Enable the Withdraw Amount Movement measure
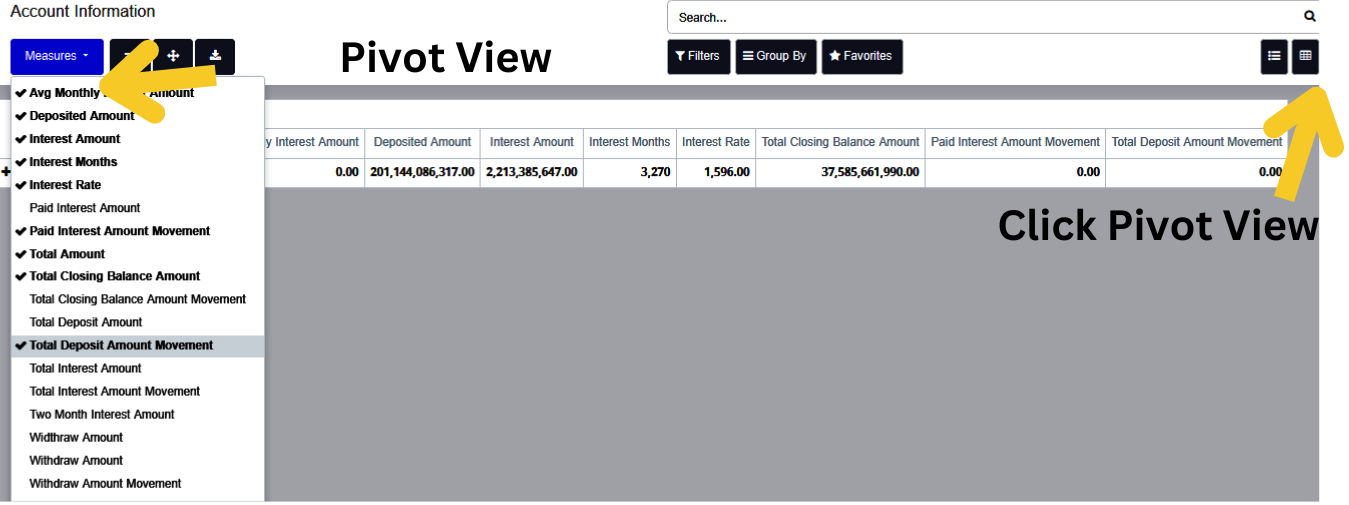 [138, 483]
